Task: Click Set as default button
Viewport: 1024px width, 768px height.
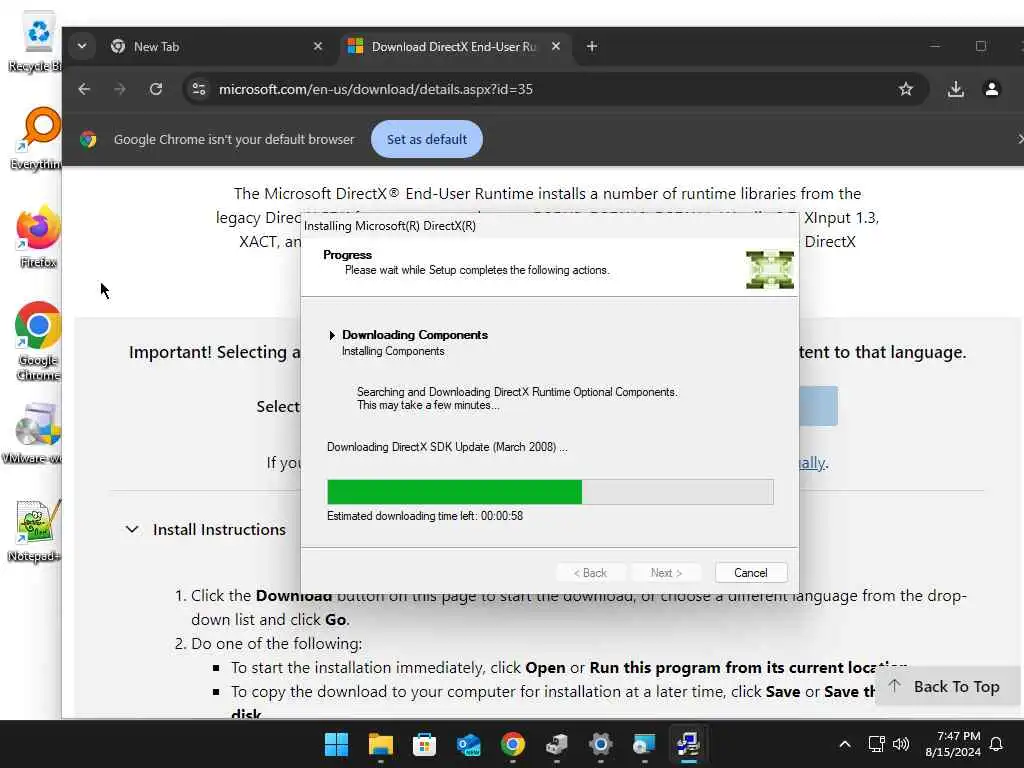Action: [x=426, y=139]
